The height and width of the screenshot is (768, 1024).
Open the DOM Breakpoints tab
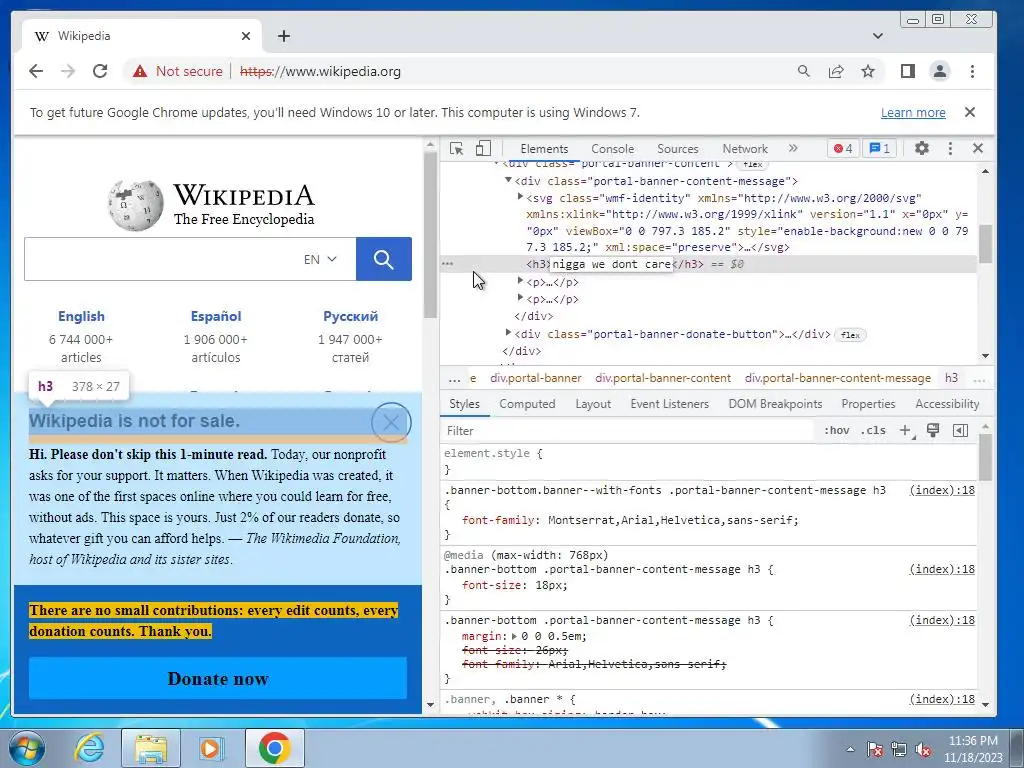[775, 404]
